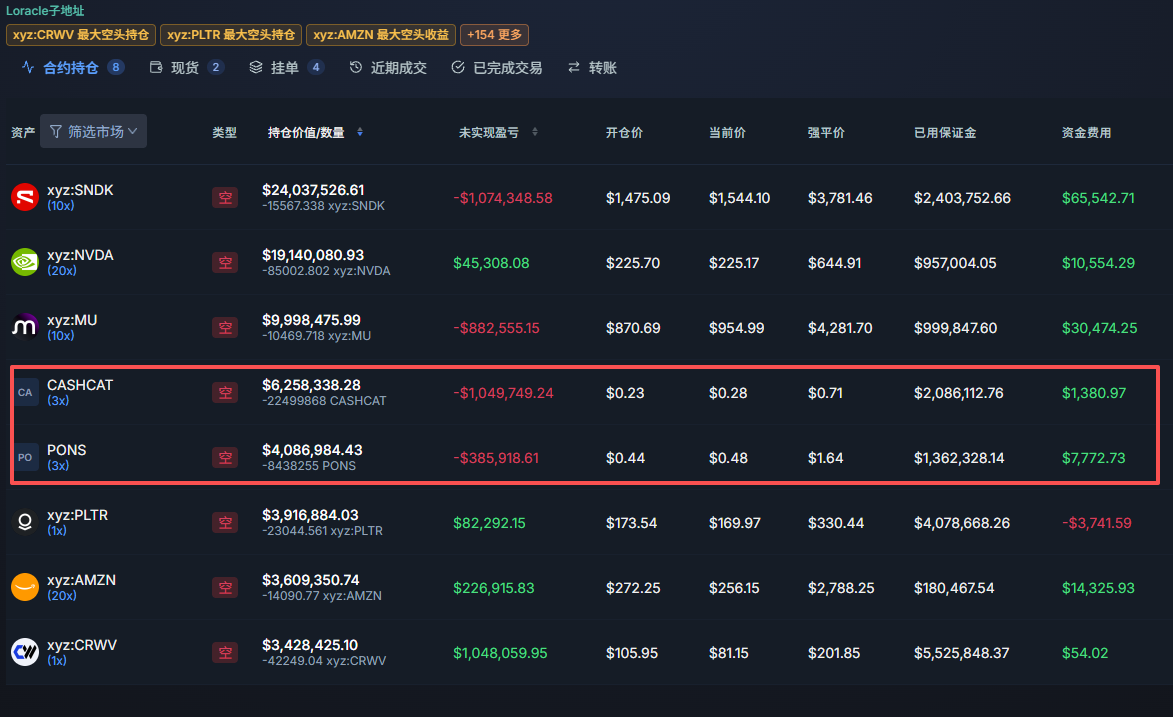
Task: Click unrealized profit $45,308.08
Action: 491,263
